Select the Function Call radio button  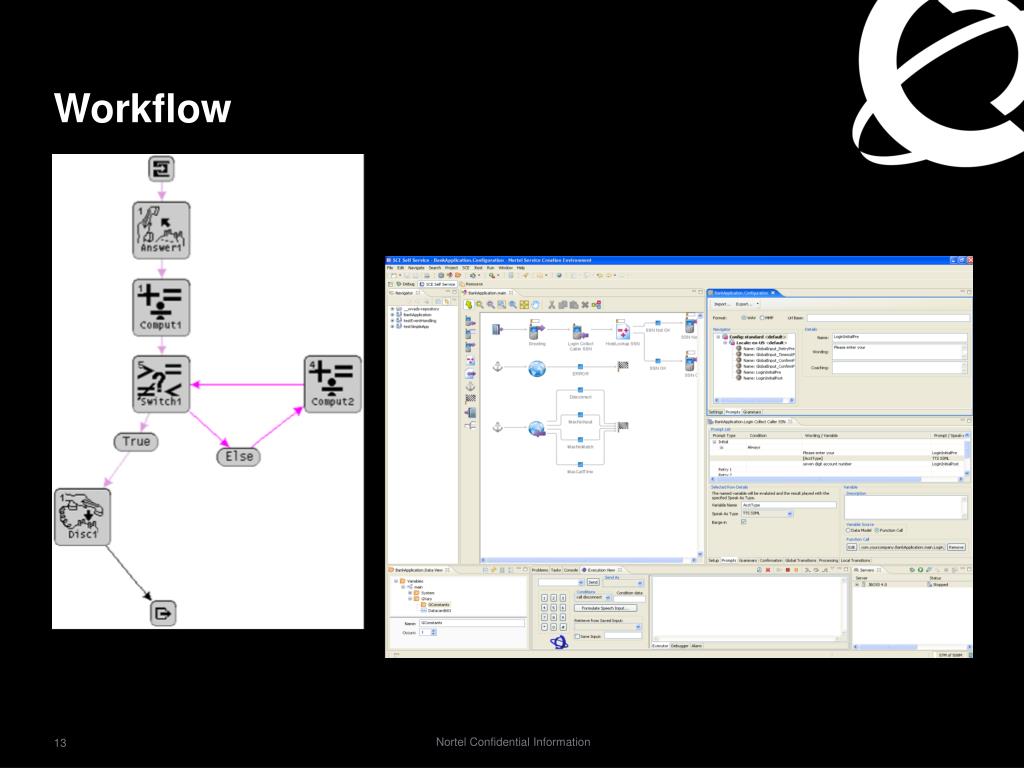pyautogui.click(x=876, y=530)
